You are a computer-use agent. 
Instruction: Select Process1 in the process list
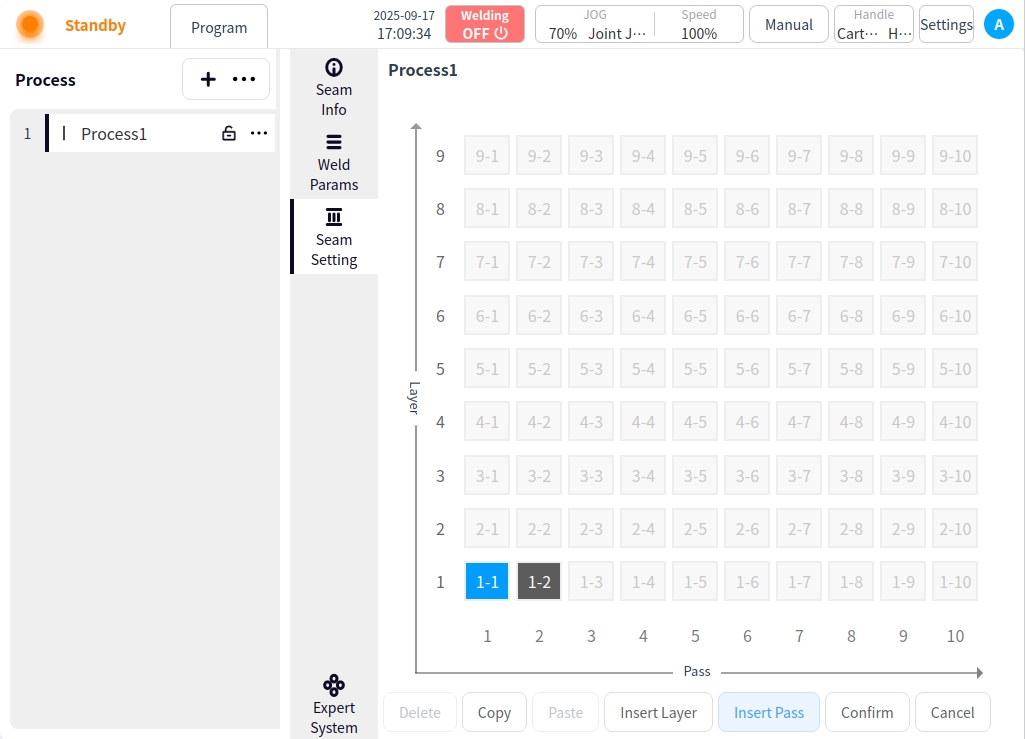pyautogui.click(x=114, y=134)
